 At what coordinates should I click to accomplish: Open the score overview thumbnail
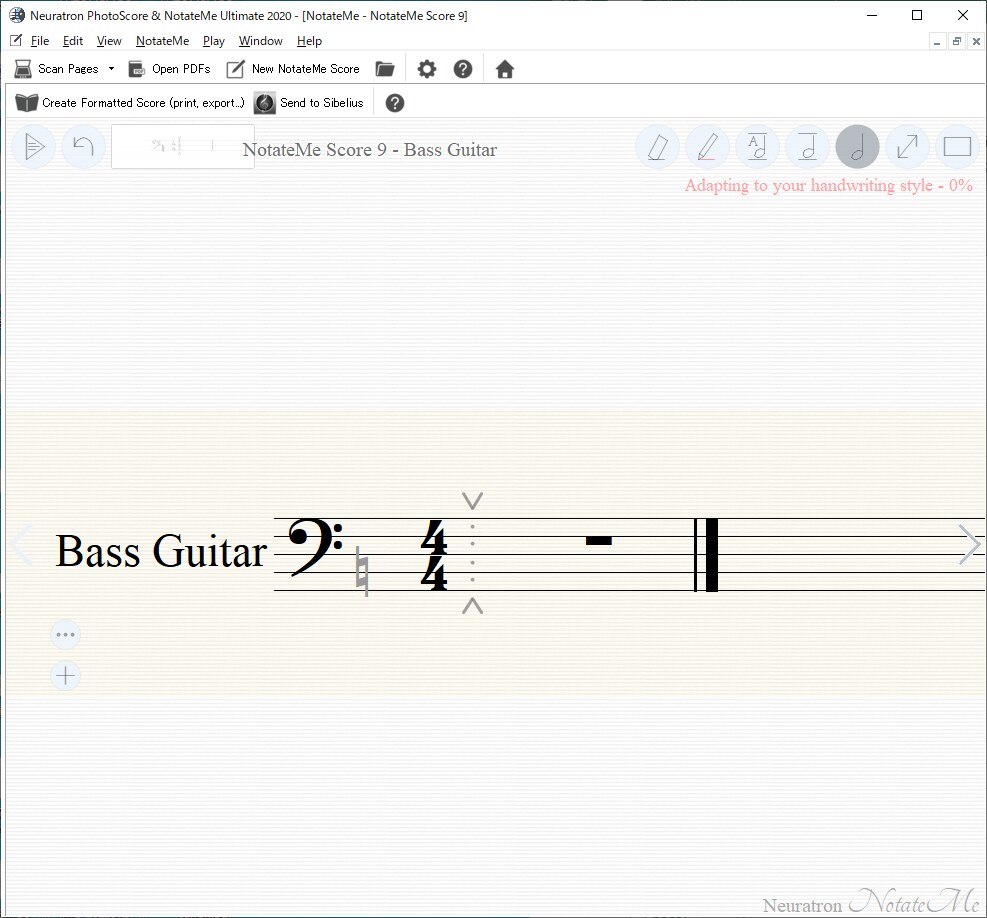183,147
